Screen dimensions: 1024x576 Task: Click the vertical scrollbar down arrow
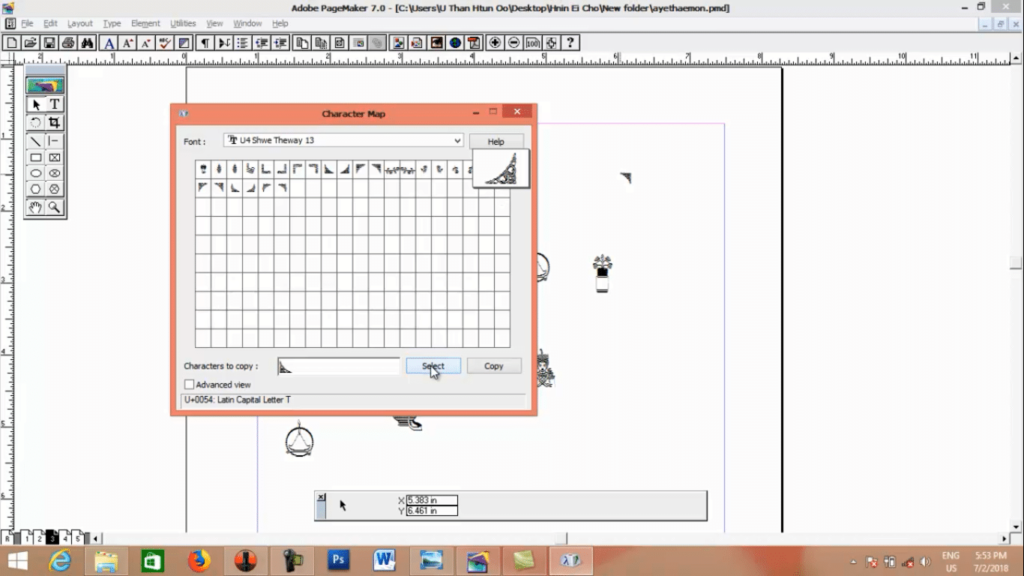point(1016,527)
